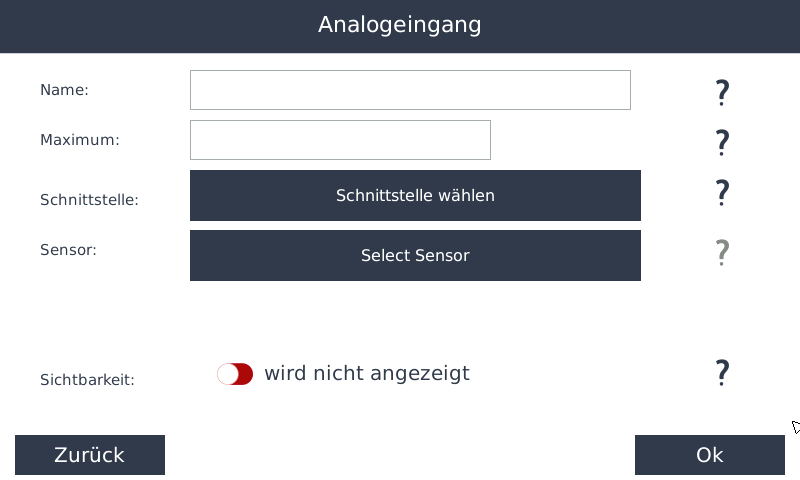This screenshot has height=480, width=800.
Task: Select the 'Schnittstelle:' label text
Action: click(89, 200)
